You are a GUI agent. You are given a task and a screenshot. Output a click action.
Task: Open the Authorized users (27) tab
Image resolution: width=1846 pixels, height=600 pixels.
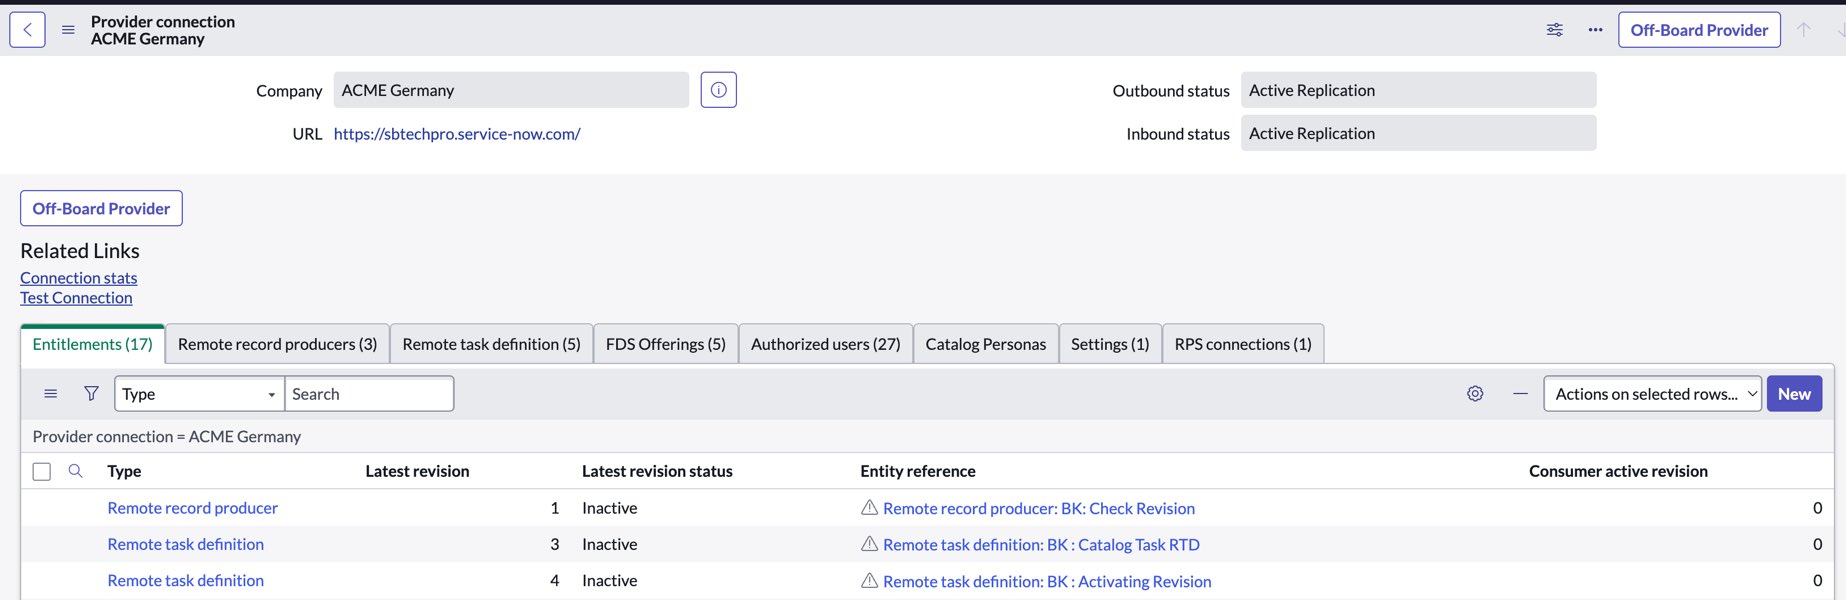pyautogui.click(x=826, y=344)
